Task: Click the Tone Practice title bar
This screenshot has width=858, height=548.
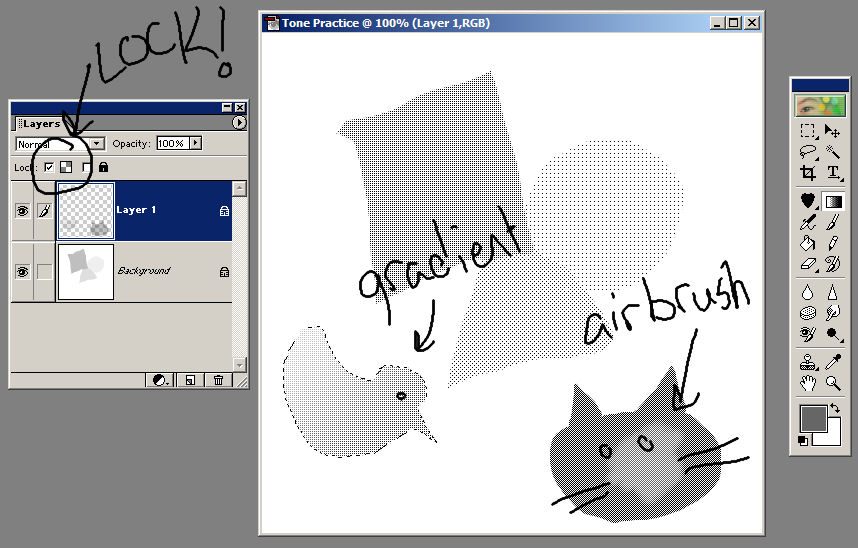Action: click(x=512, y=23)
